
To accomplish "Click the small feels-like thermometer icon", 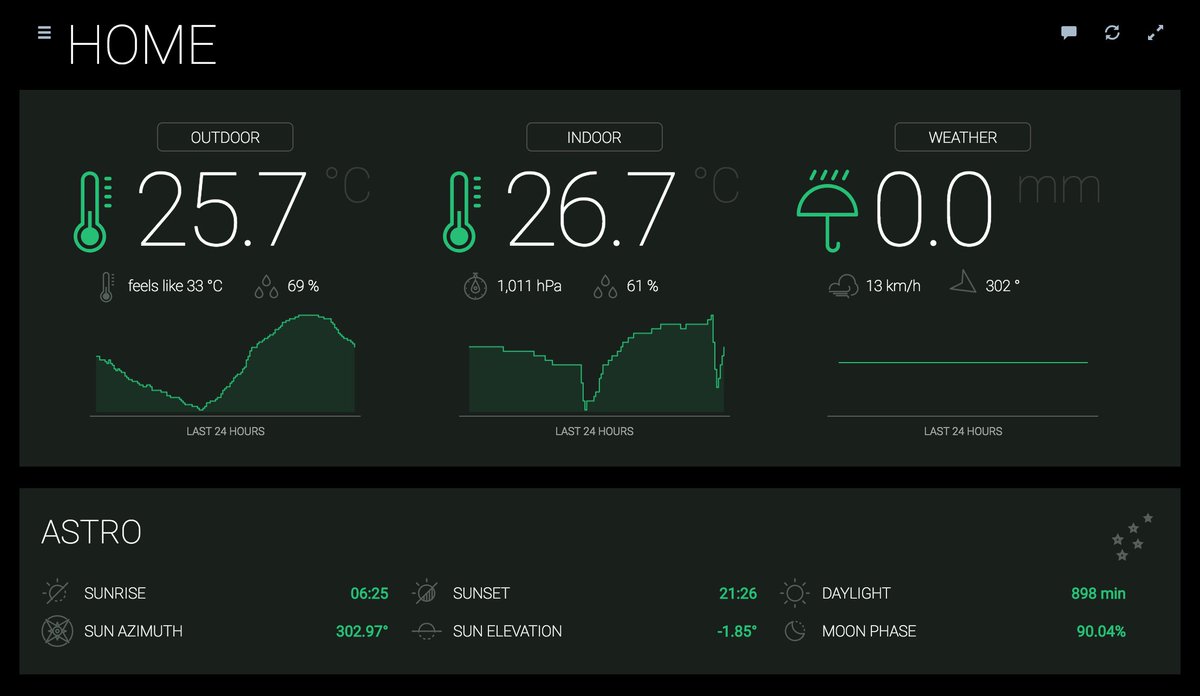I will coord(107,286).
